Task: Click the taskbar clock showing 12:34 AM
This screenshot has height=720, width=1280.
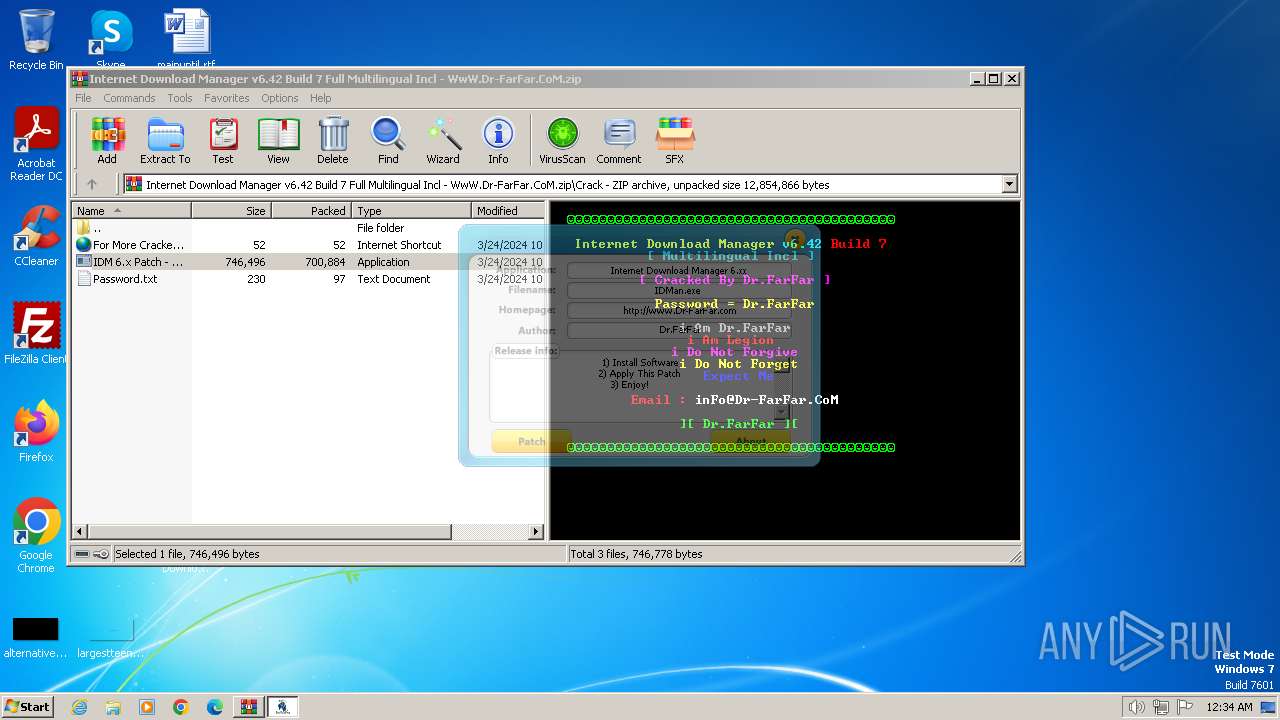Action: pyautogui.click(x=1229, y=707)
